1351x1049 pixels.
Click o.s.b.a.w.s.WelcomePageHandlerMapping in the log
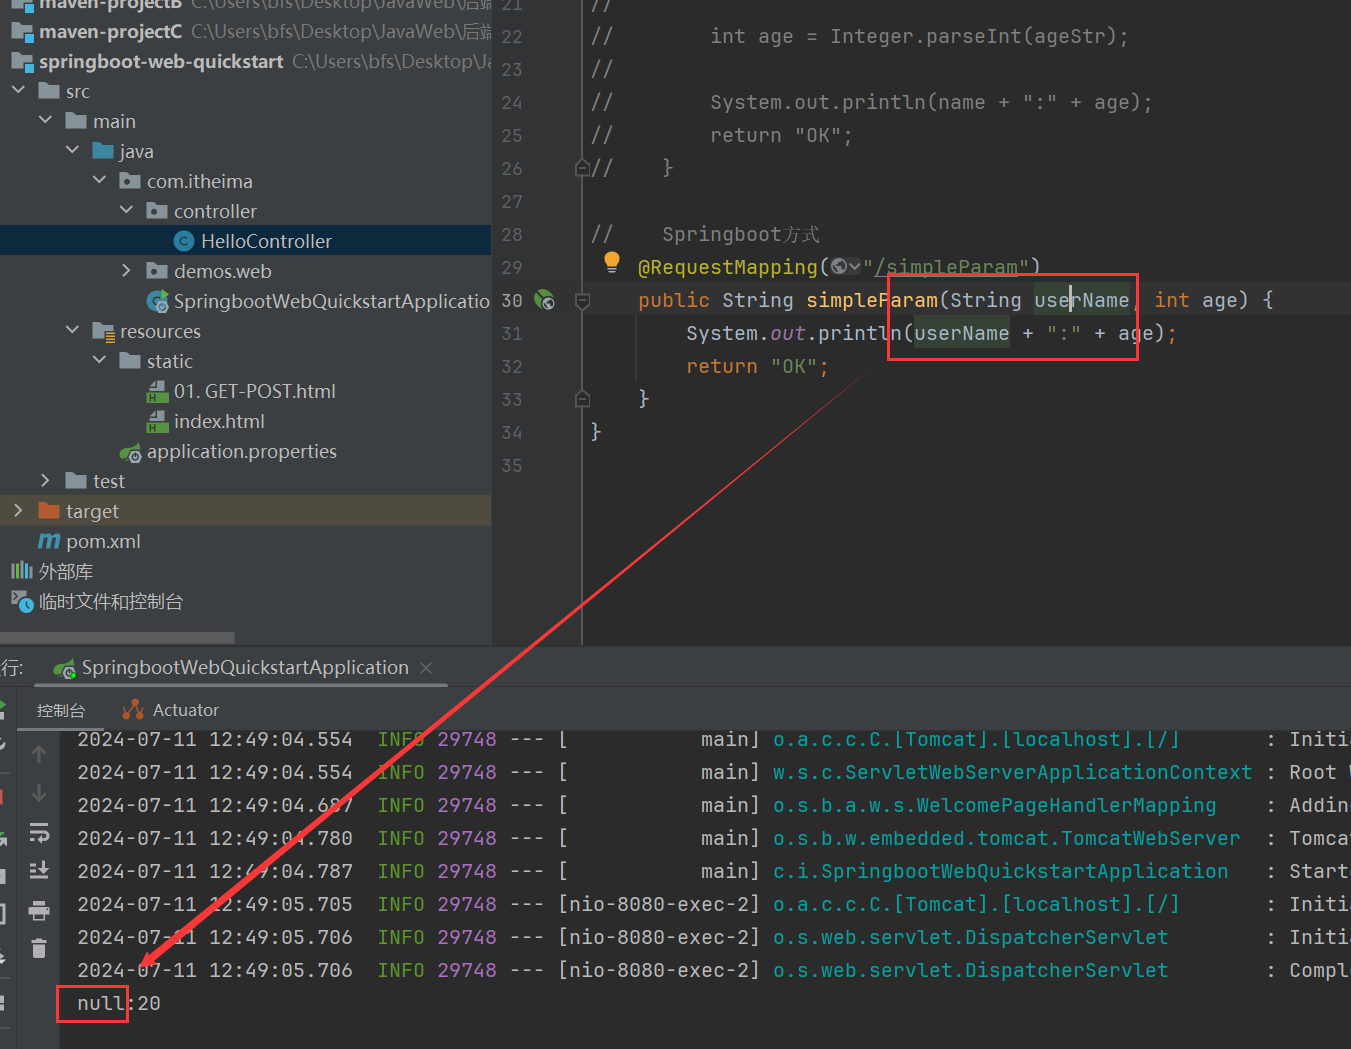click(994, 805)
